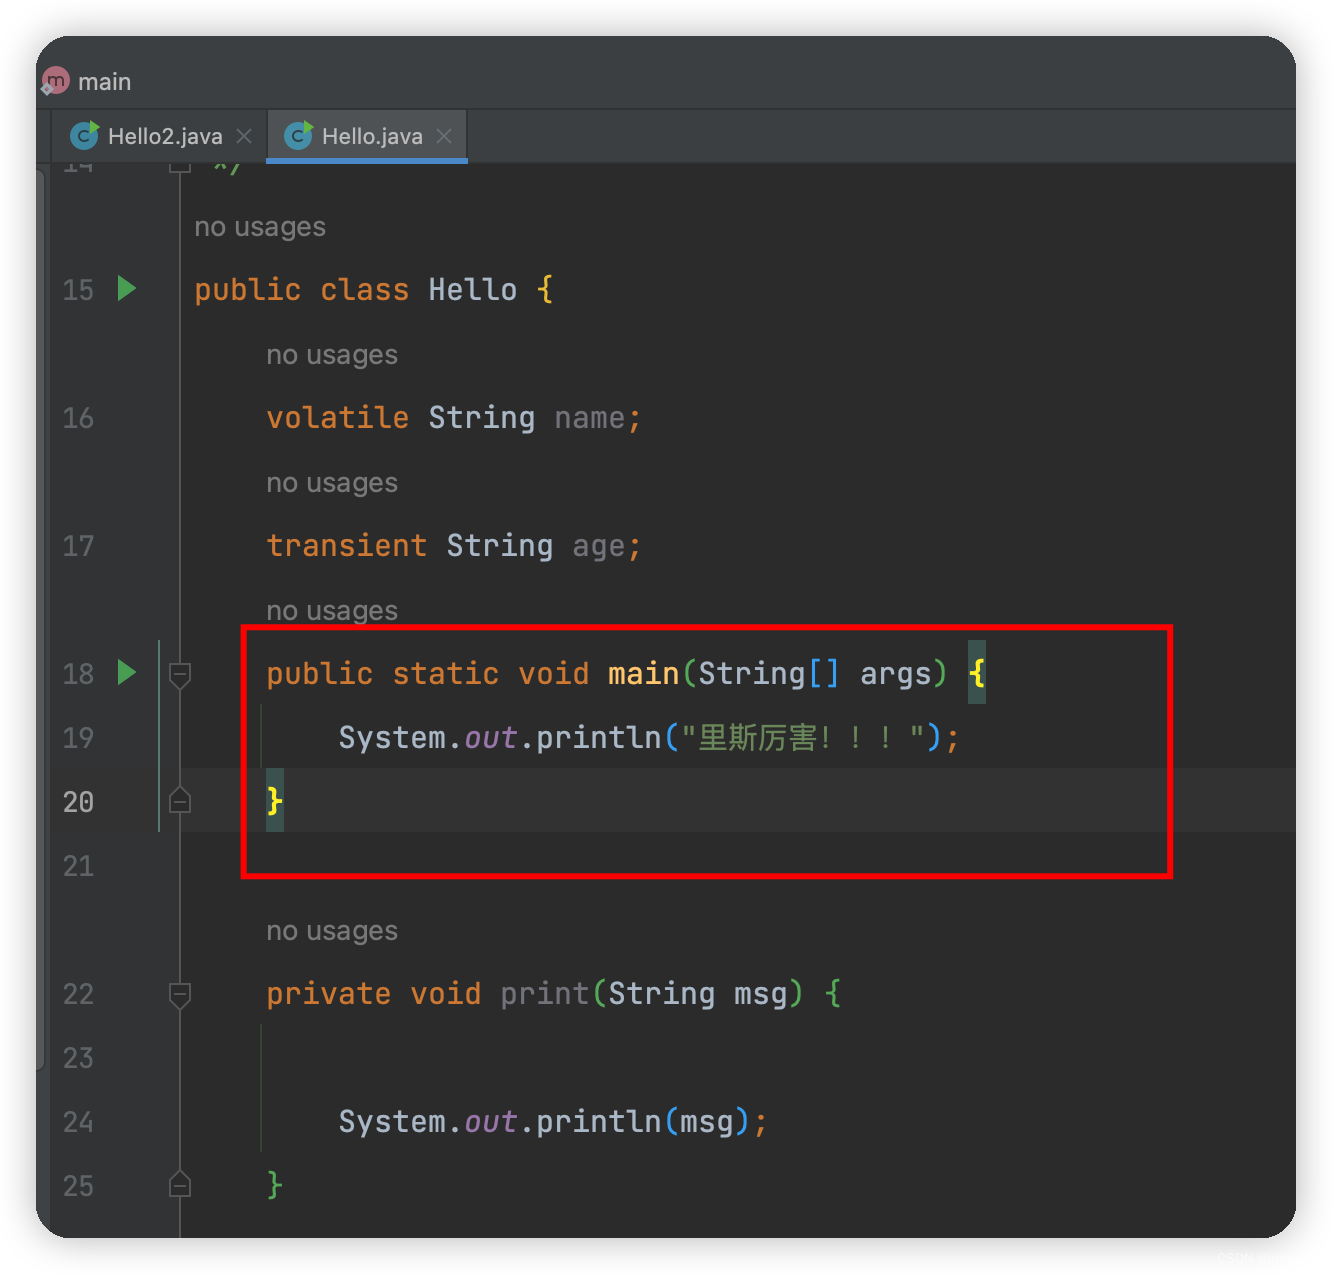
Task: Click the 'transient' keyword
Action: [346, 546]
